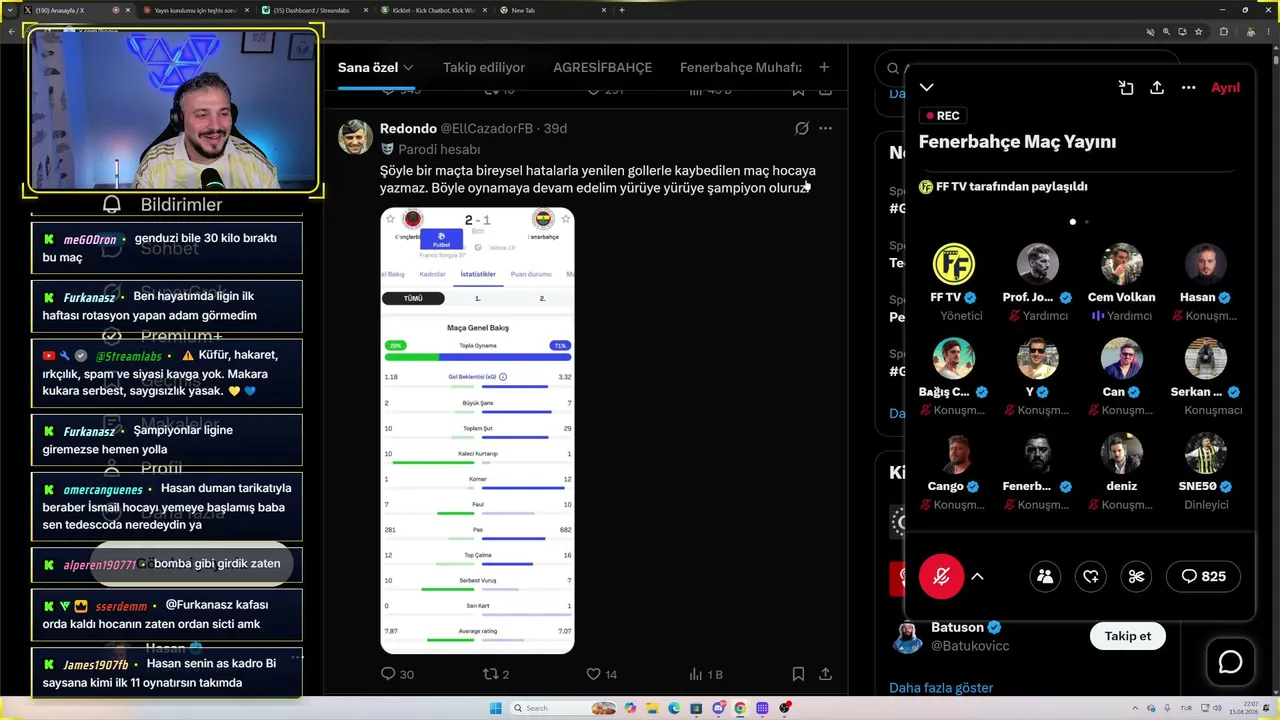
Task: Click the Windows Start button
Action: pos(495,708)
